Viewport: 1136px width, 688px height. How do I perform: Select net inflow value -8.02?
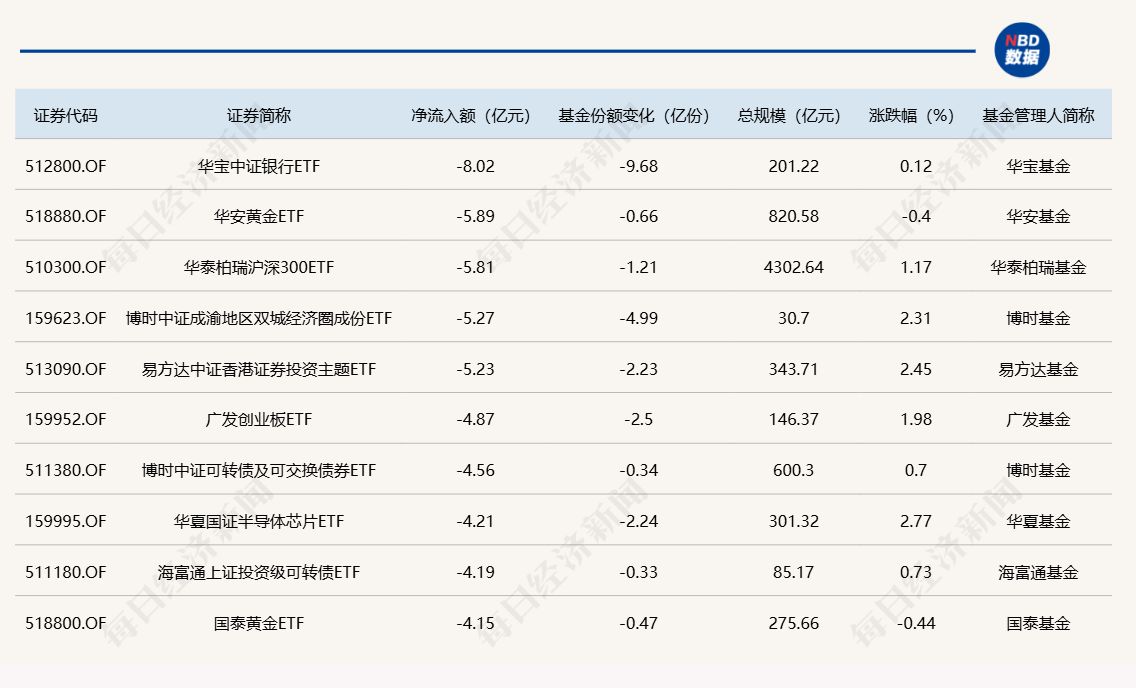click(475, 167)
